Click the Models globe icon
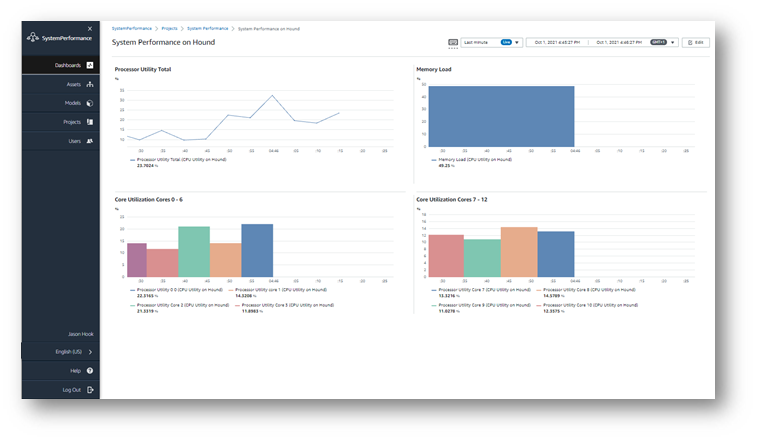757x441 pixels. pyautogui.click(x=89, y=103)
